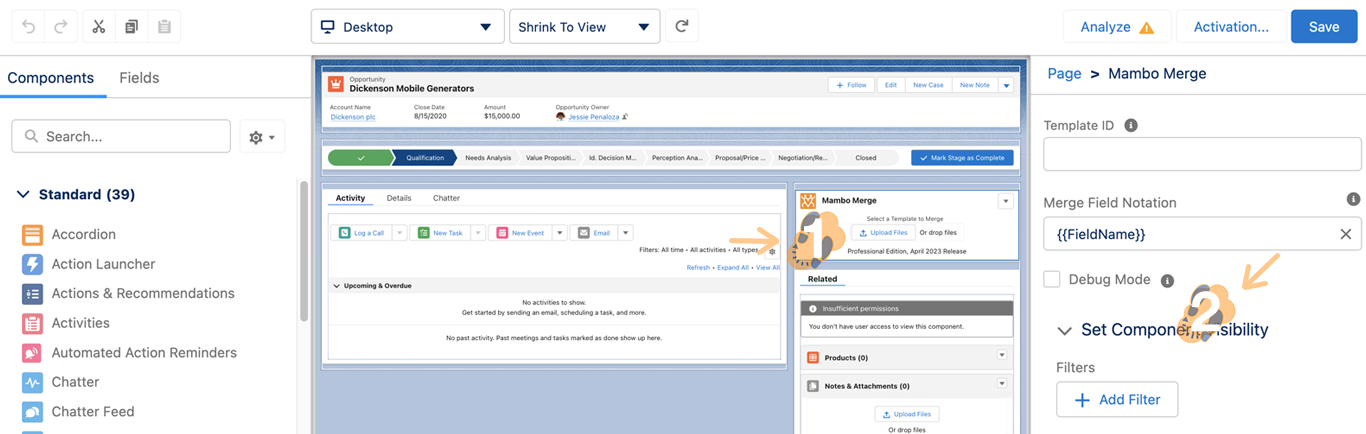Open the component search settings gear menu

point(262,137)
